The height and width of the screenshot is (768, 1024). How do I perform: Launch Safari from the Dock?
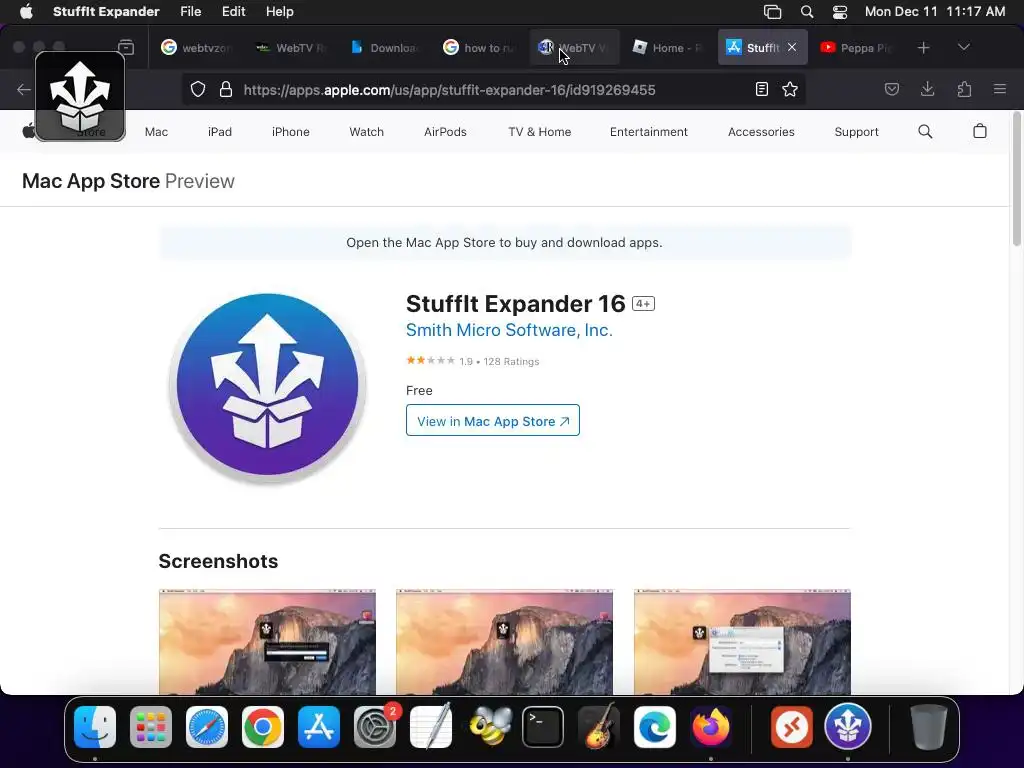207,727
